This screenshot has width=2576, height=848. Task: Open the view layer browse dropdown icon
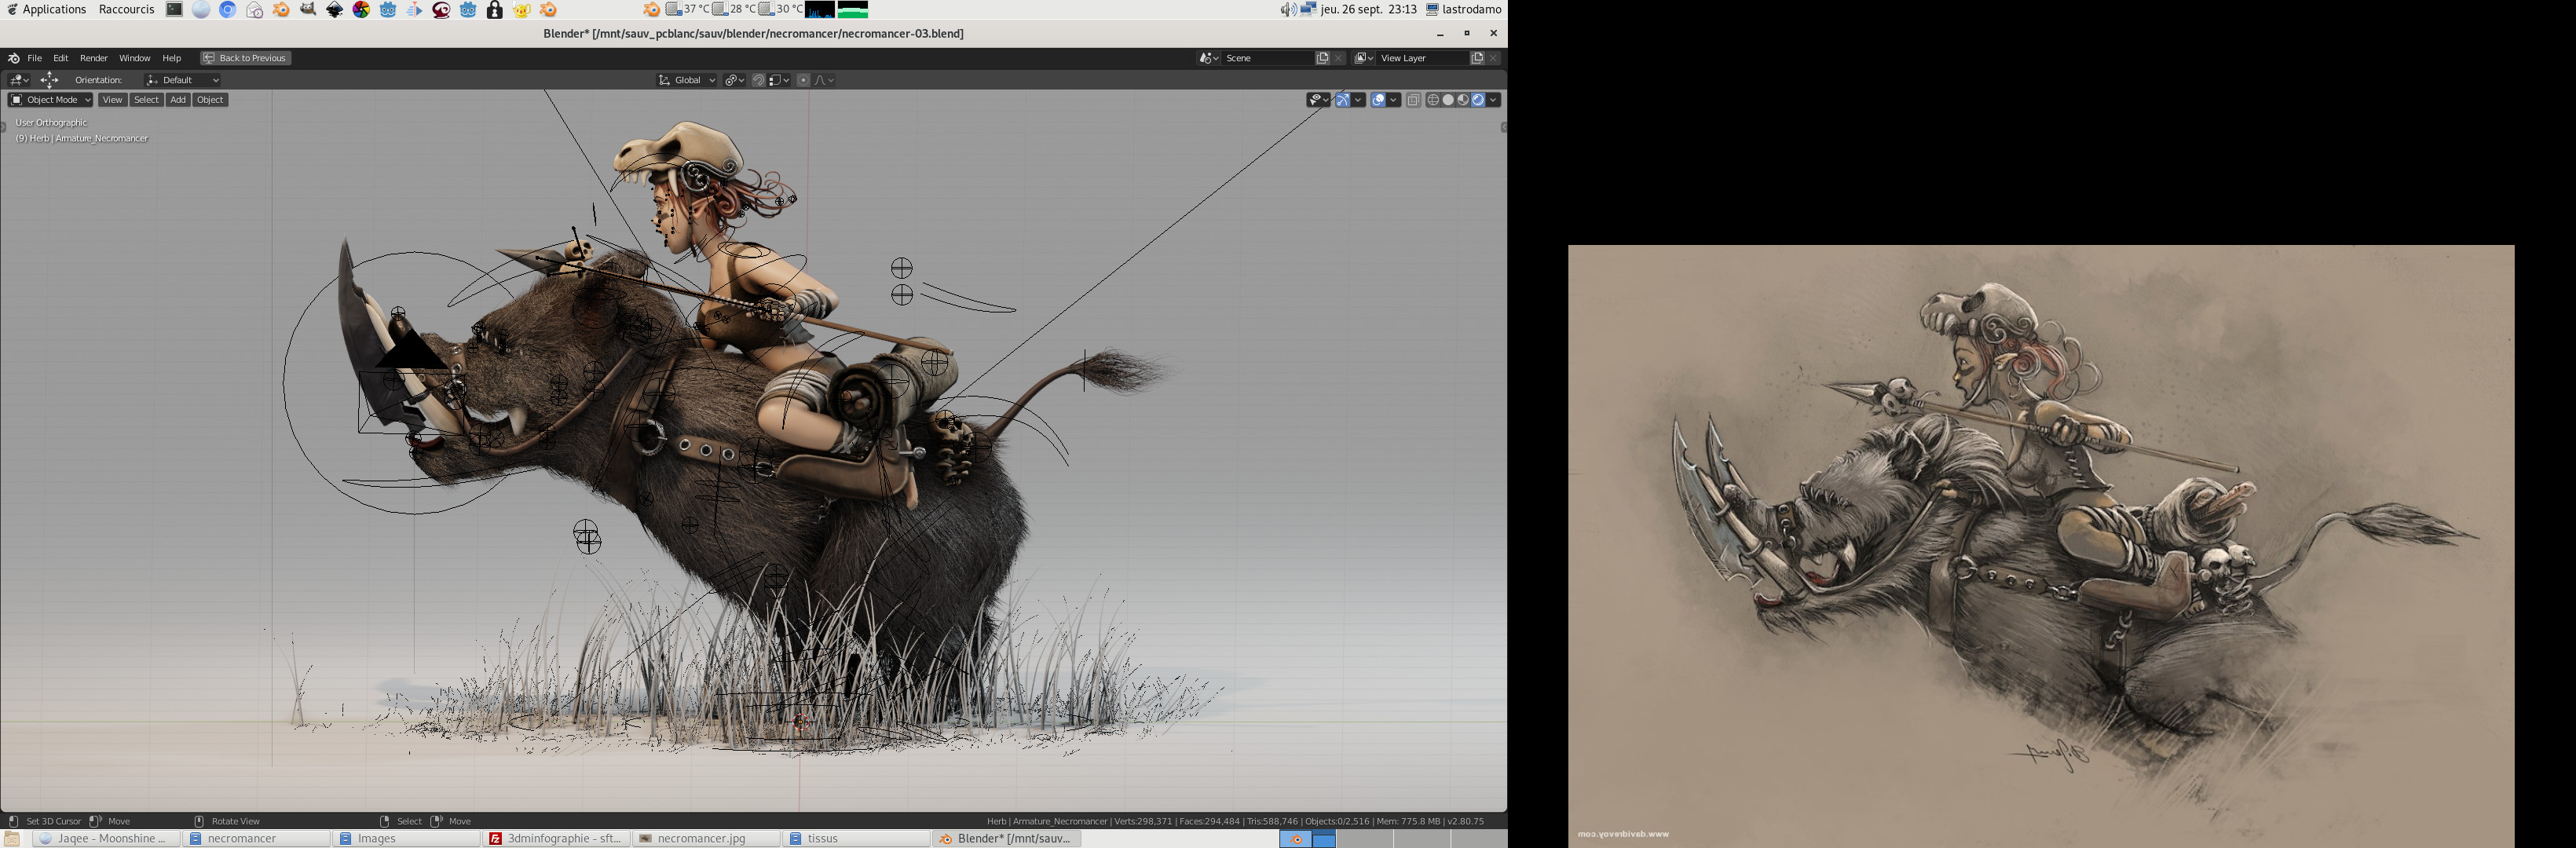(x=1364, y=58)
